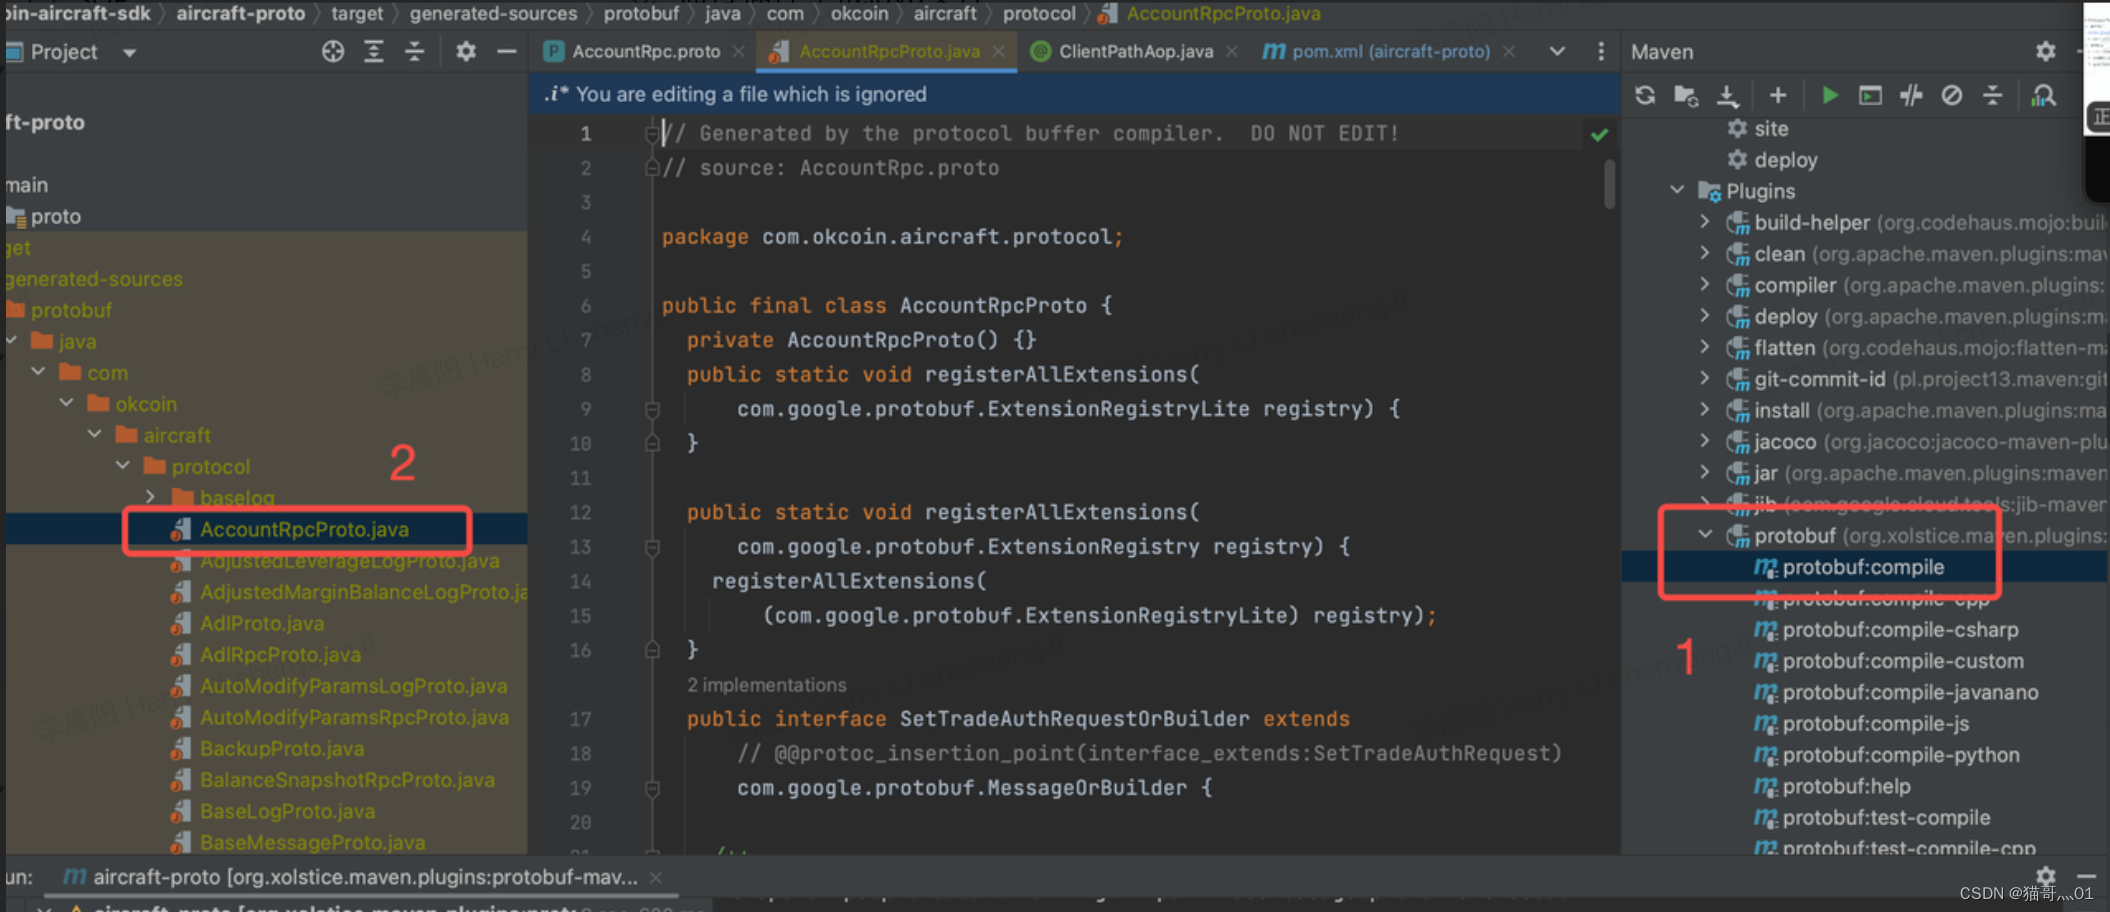Viewport: 2110px width, 912px height.
Task: Click the editor vertical scrollbar thumb
Action: [x=1609, y=184]
